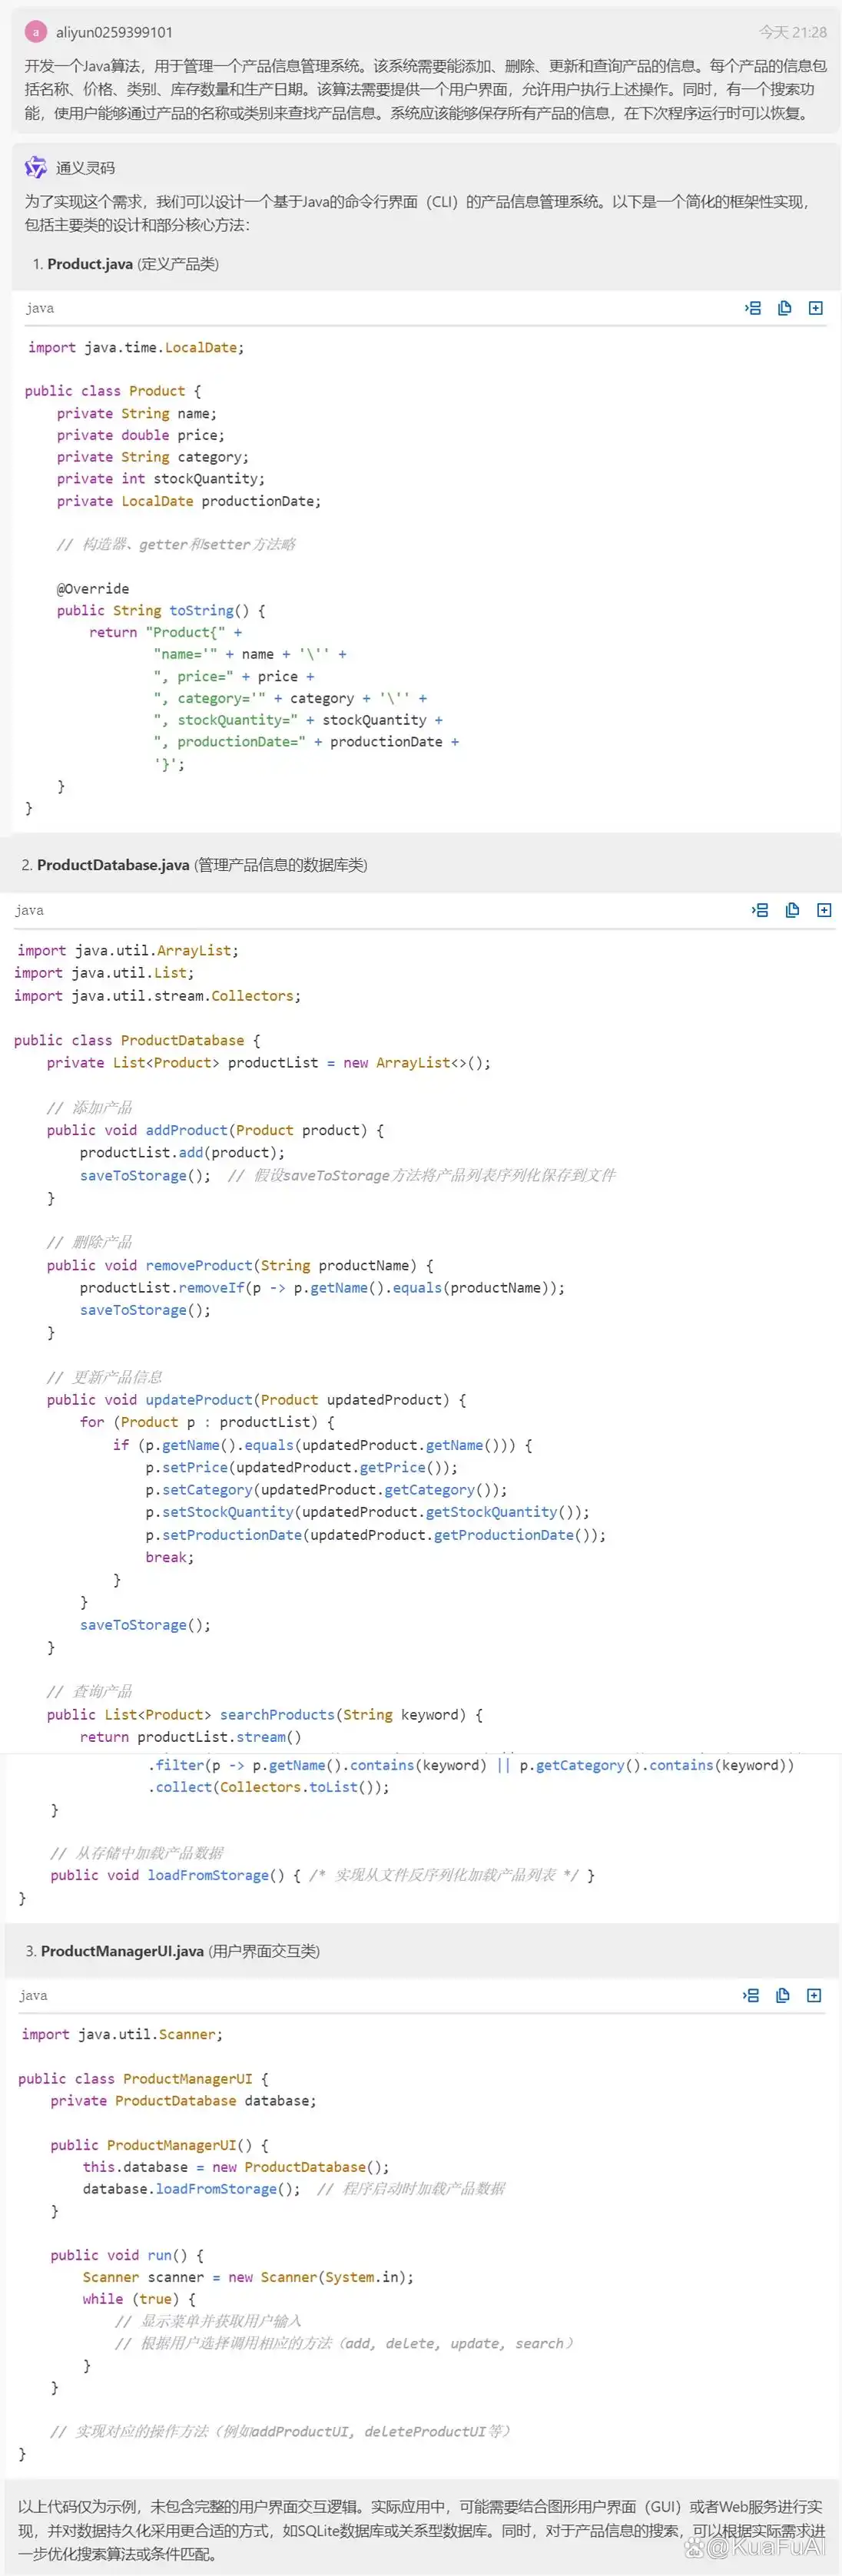
Task: Copy the ProductManagerUI.java code block
Action: tap(783, 1995)
